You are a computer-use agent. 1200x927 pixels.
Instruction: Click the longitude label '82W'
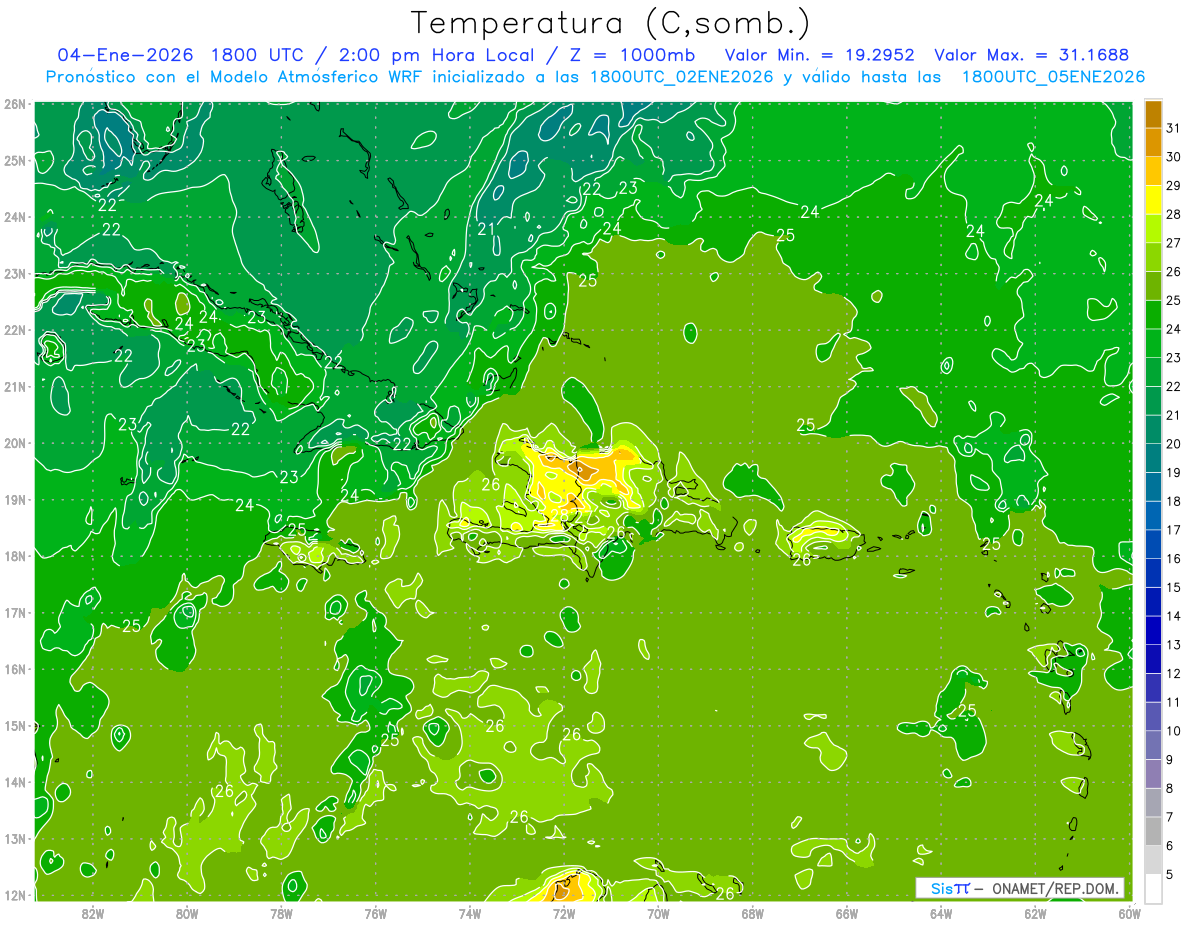pos(93,913)
